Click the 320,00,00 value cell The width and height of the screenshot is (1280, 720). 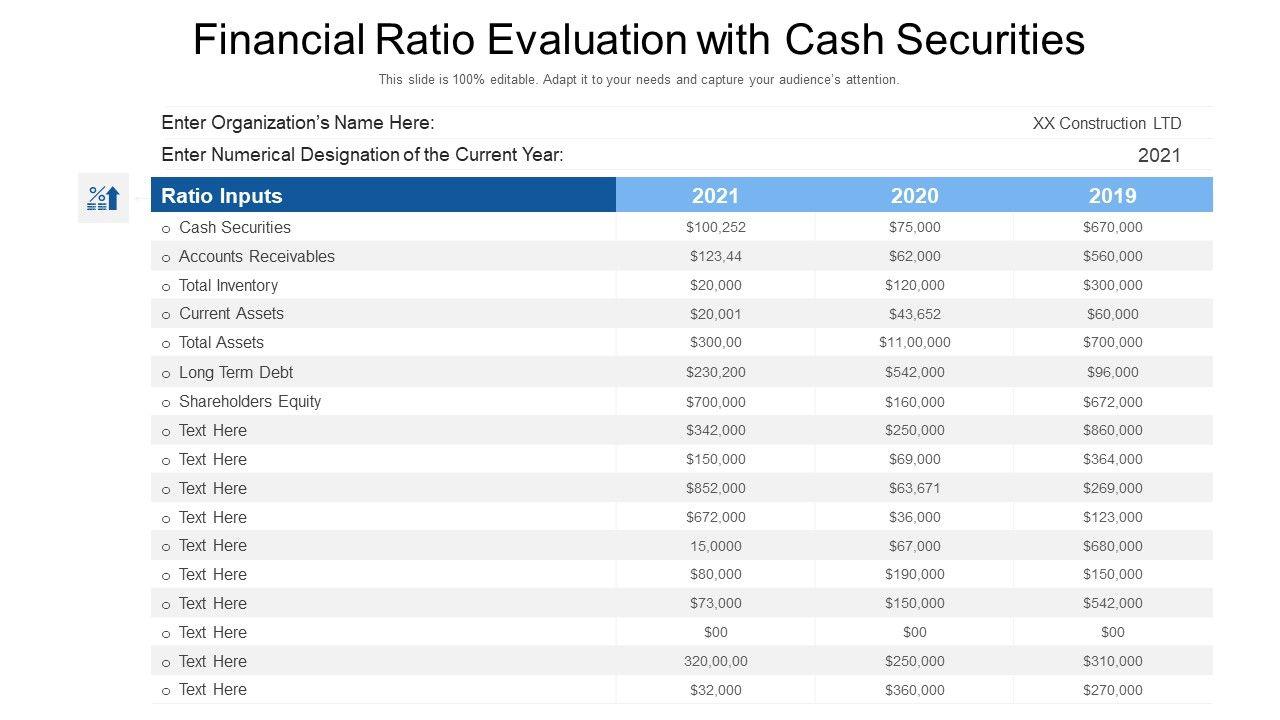[716, 661]
